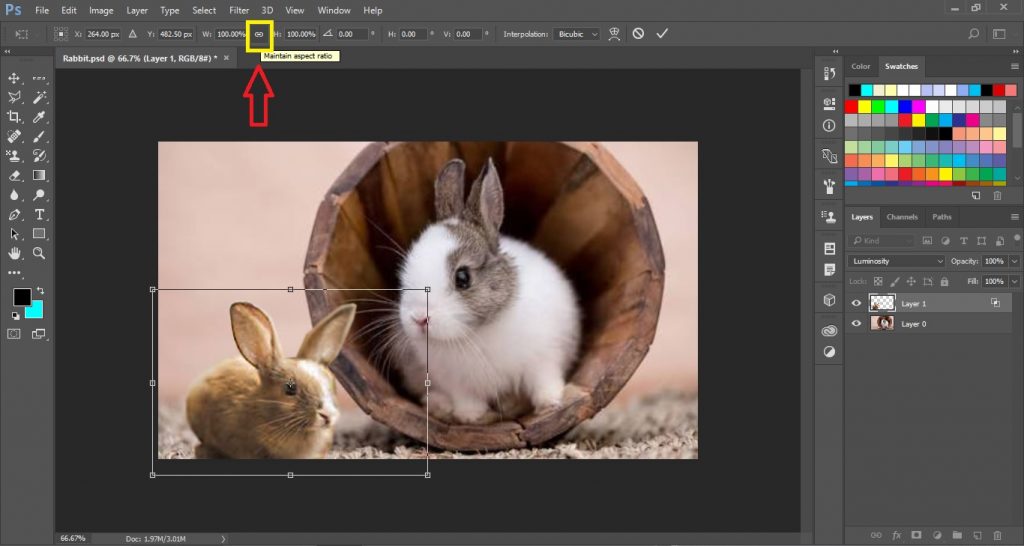Select the Dodge tool

(39, 195)
